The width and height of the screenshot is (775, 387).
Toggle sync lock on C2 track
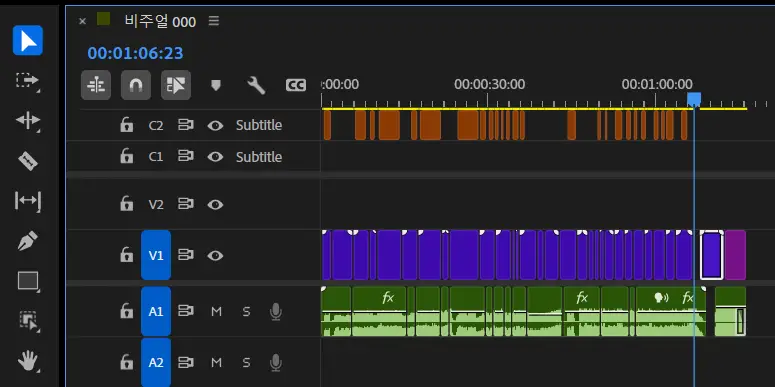[185, 125]
